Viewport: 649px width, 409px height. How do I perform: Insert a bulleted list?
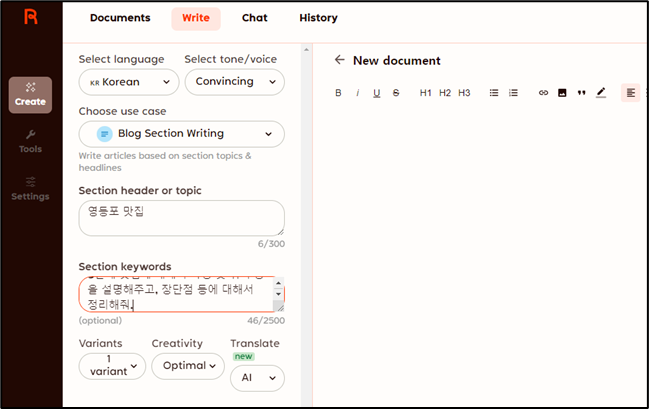click(x=494, y=93)
